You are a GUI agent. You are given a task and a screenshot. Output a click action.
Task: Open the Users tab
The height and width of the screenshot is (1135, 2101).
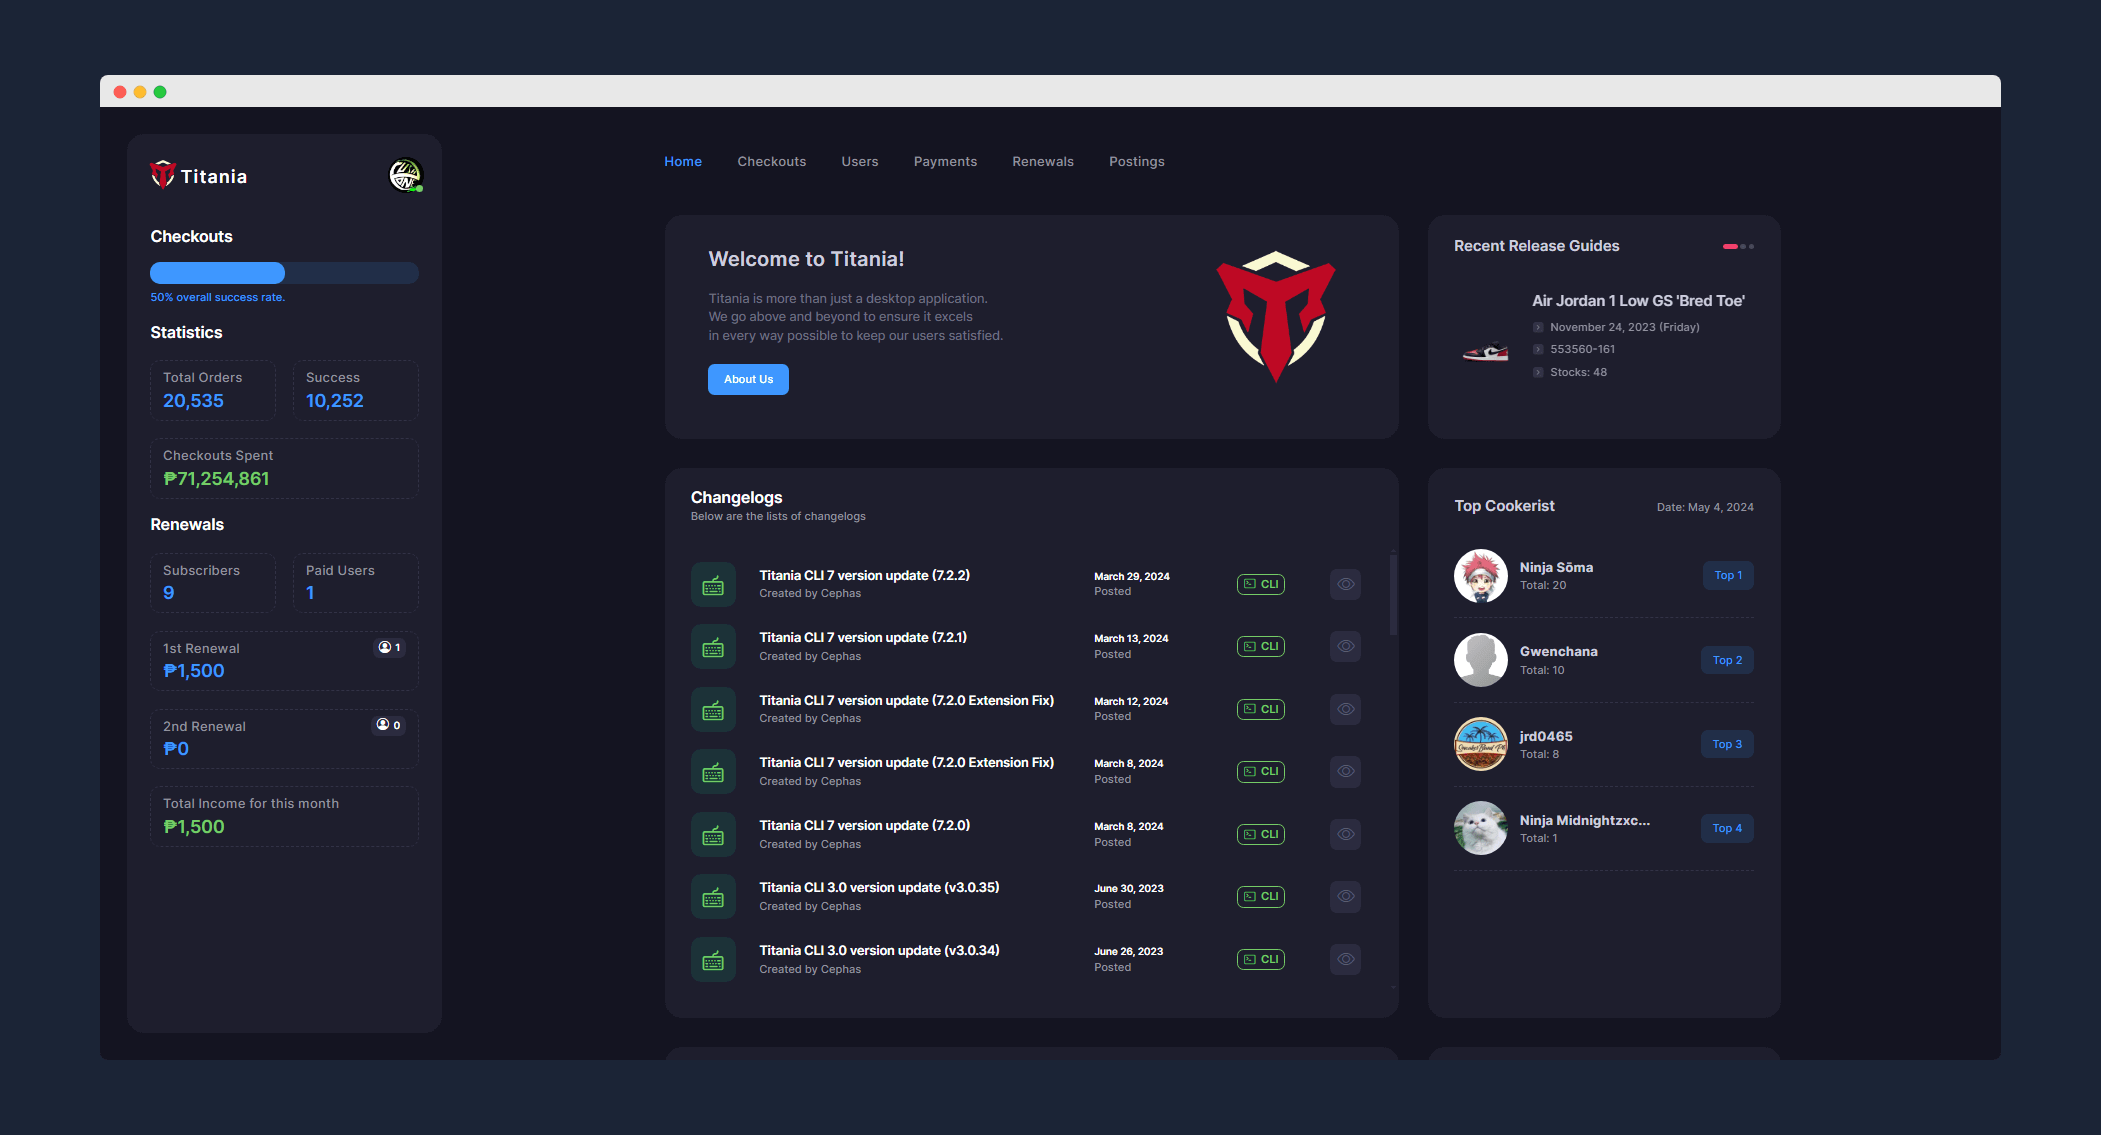859,161
